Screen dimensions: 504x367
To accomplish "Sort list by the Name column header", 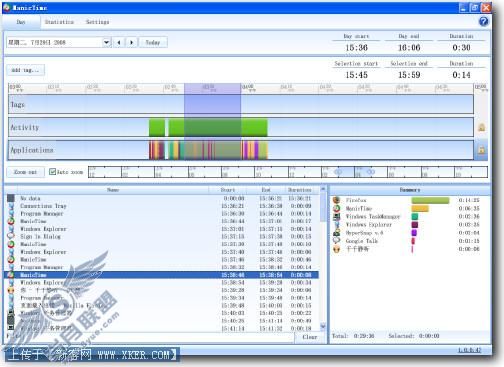I will pos(113,190).
